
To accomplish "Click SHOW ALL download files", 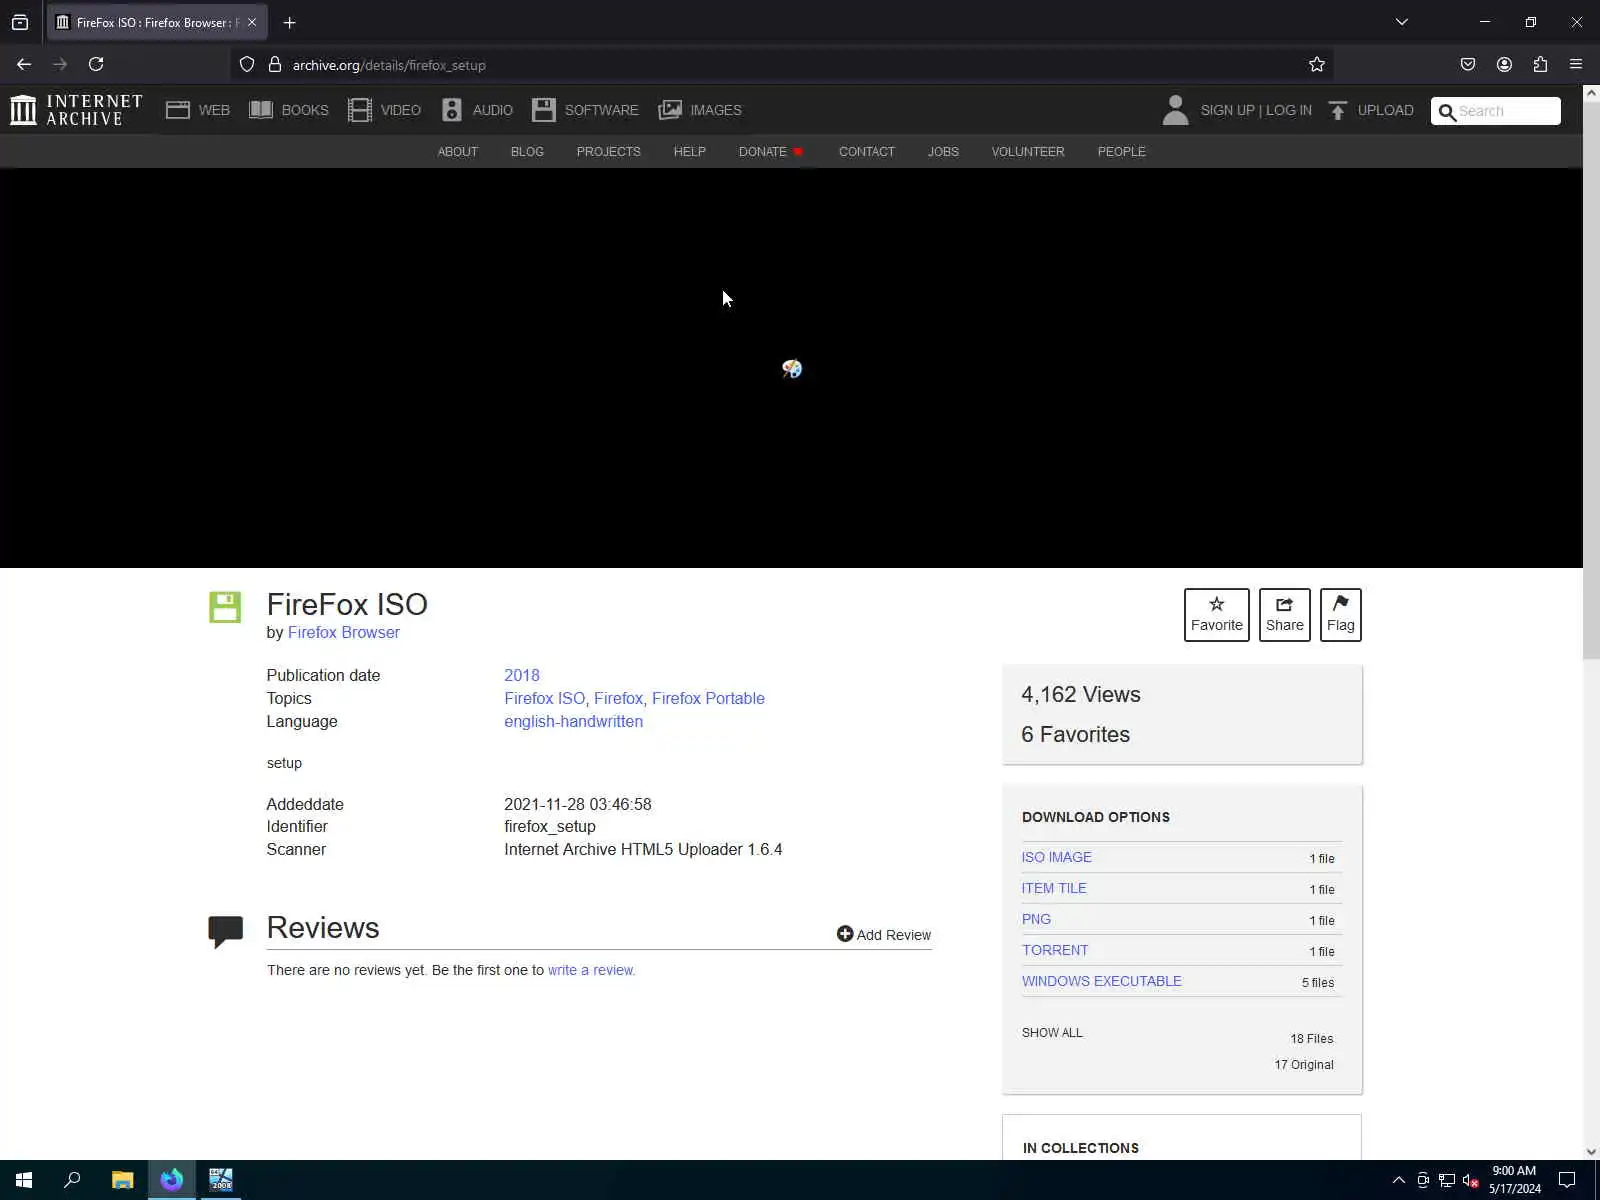I will point(1052,1033).
